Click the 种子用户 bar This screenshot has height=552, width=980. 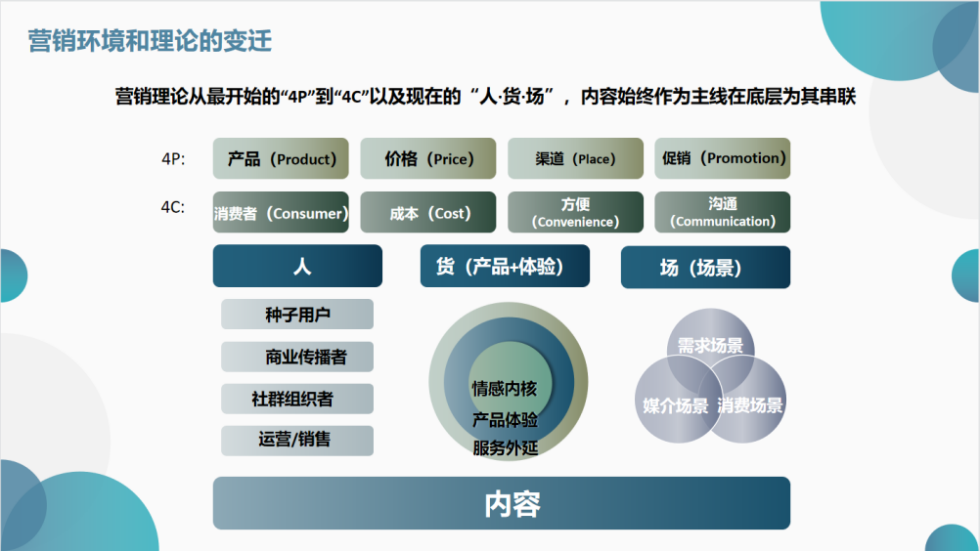coord(298,314)
